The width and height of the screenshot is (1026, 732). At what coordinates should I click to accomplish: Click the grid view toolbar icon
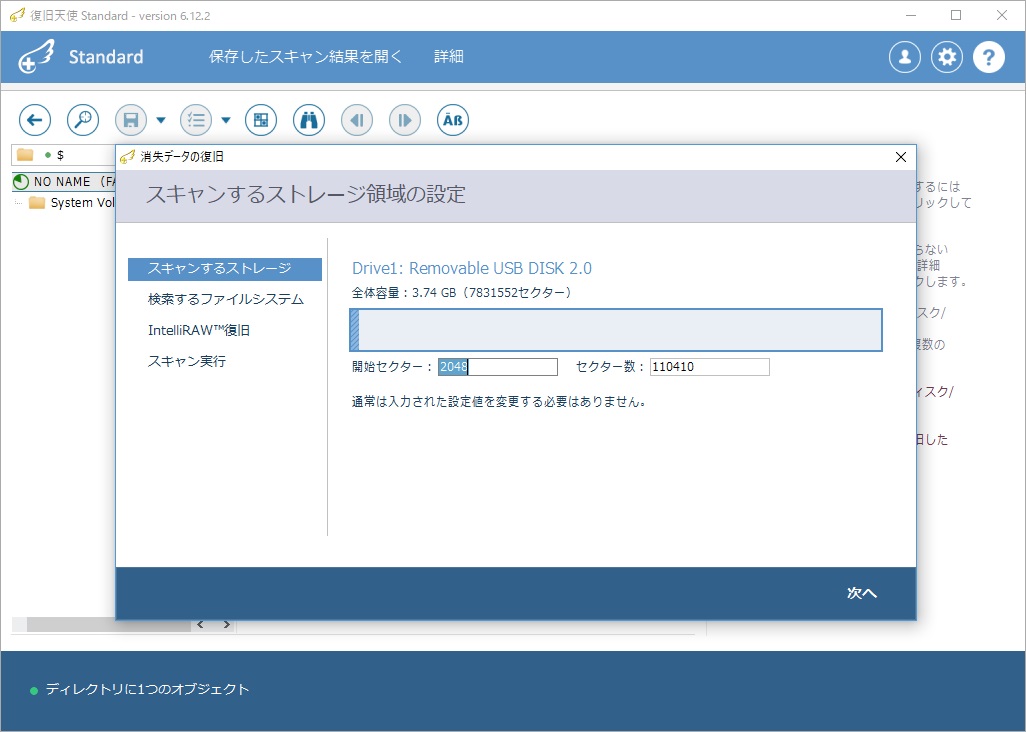click(x=261, y=120)
